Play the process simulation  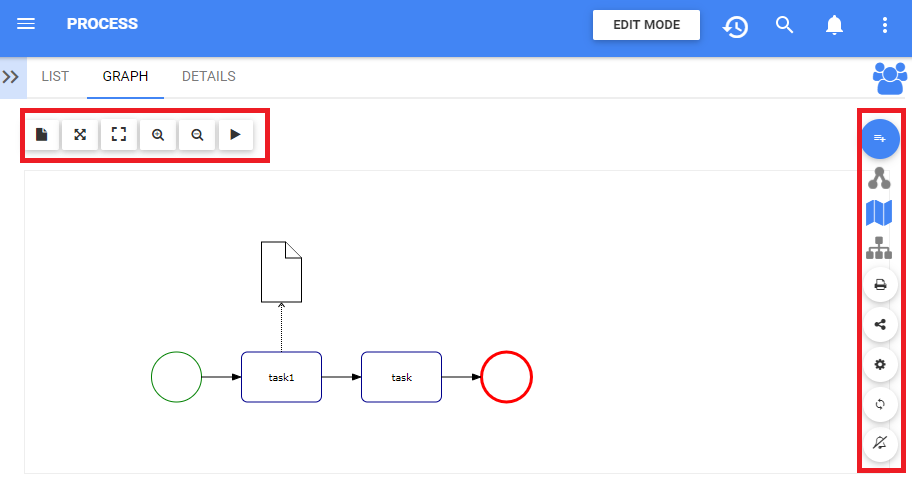[x=235, y=135]
